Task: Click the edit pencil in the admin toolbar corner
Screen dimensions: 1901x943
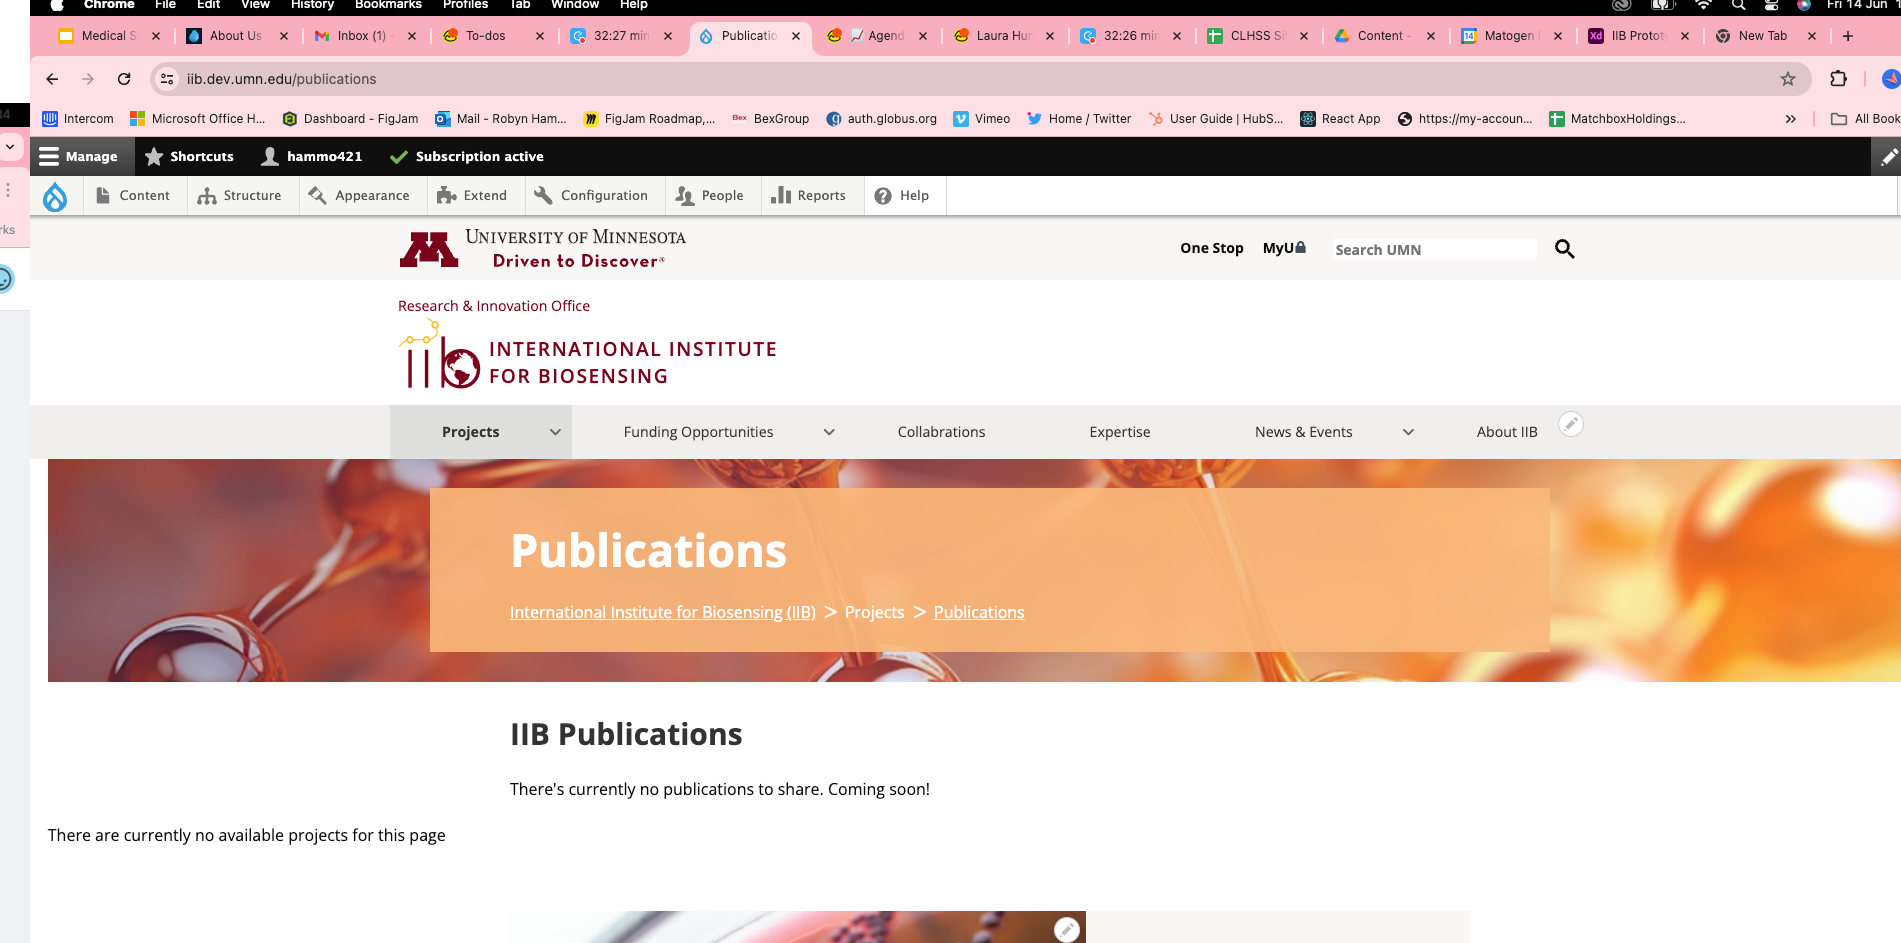Action: click(1887, 157)
